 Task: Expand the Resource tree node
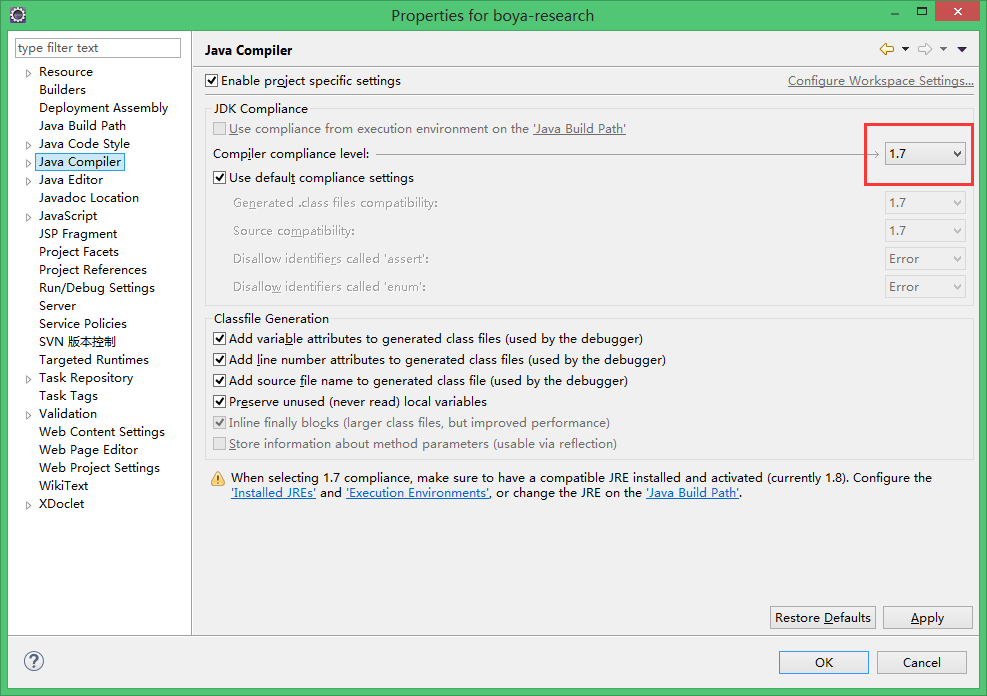click(x=28, y=73)
